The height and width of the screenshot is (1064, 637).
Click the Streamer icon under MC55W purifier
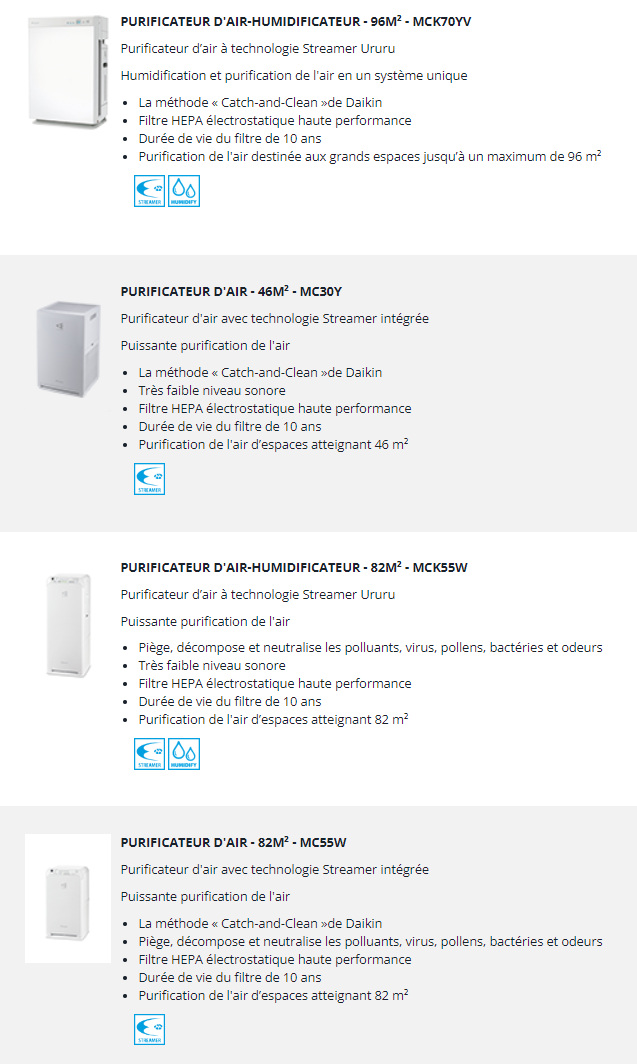(149, 1029)
